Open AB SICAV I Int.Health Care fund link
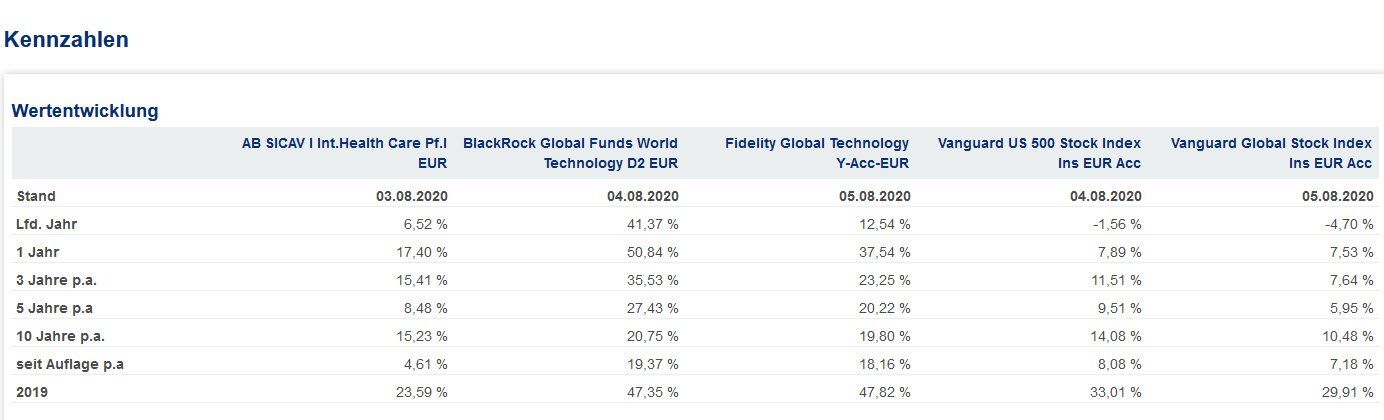Image resolution: width=1384 pixels, height=420 pixels. (x=344, y=153)
